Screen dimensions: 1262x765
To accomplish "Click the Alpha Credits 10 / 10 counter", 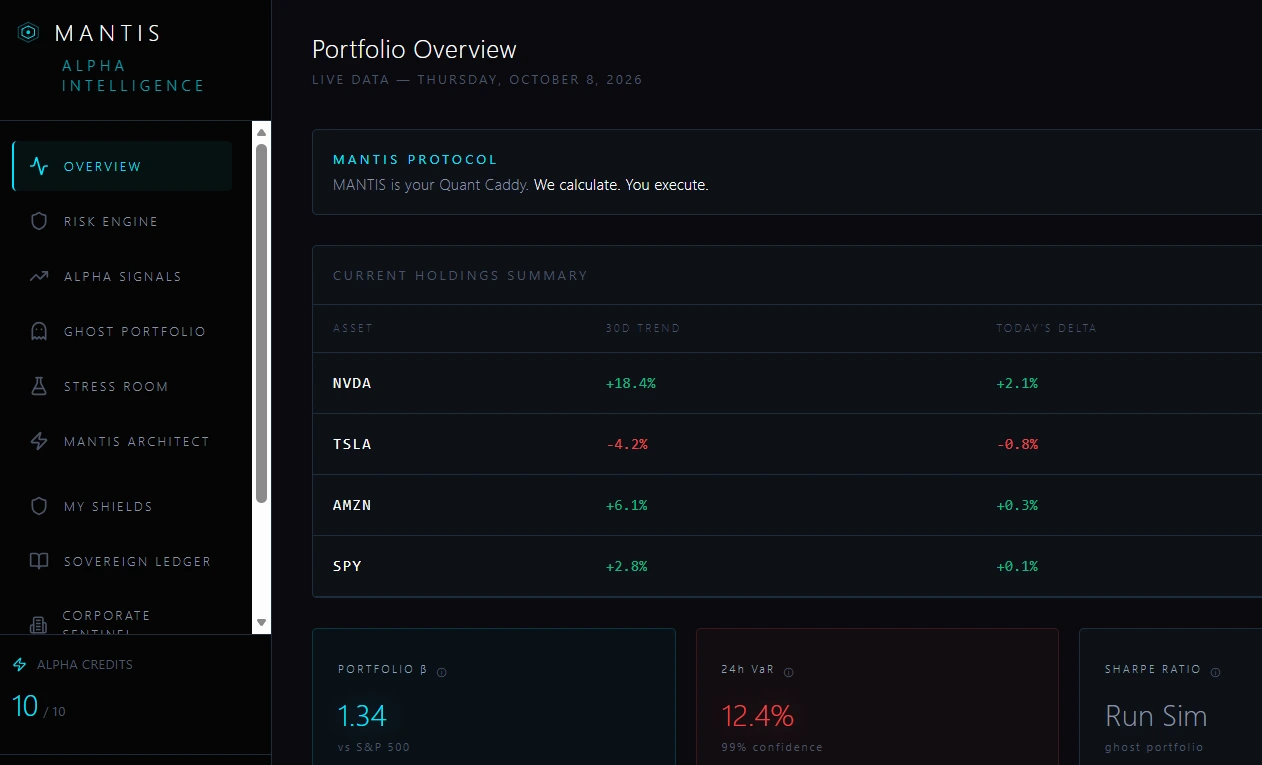I will point(39,707).
